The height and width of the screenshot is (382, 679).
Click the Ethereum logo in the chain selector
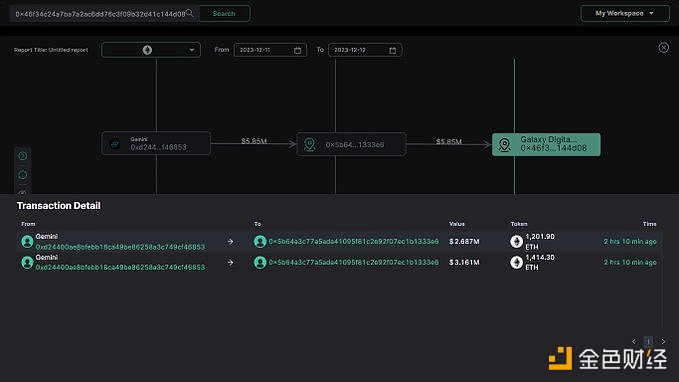[x=147, y=50]
